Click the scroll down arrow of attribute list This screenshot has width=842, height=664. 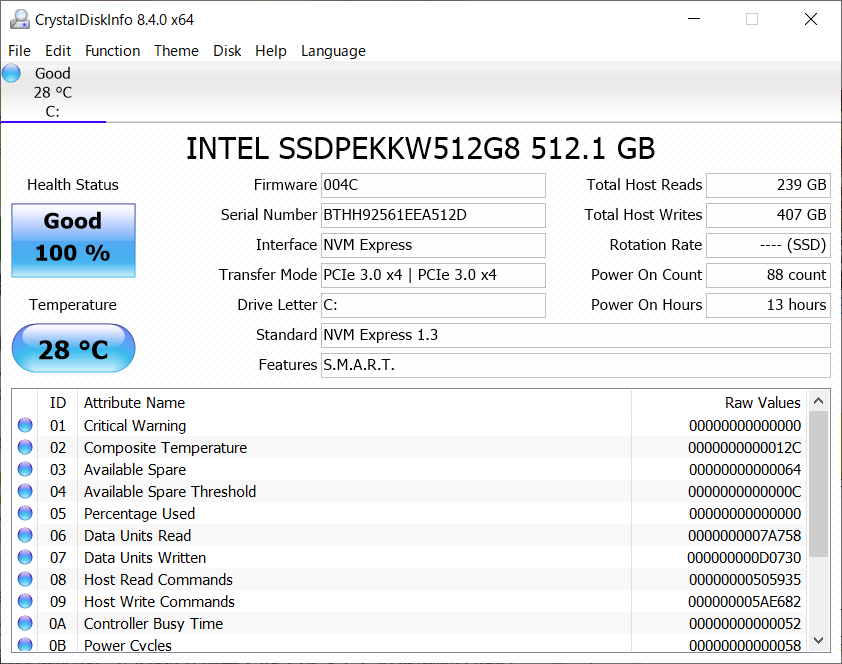pyautogui.click(x=818, y=640)
